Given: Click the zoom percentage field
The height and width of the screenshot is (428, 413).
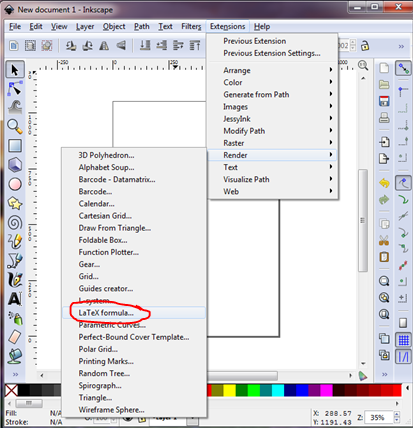Looking at the screenshot, I should (x=378, y=417).
